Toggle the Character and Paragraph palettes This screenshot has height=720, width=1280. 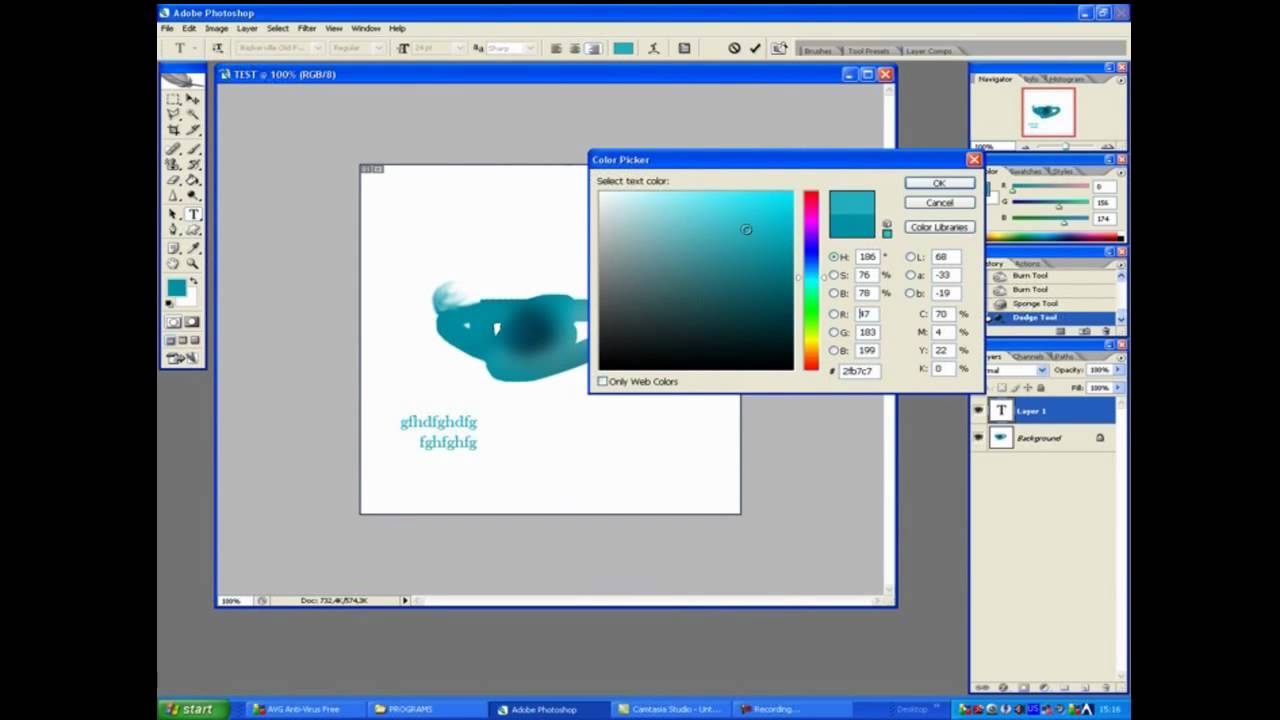tap(684, 48)
